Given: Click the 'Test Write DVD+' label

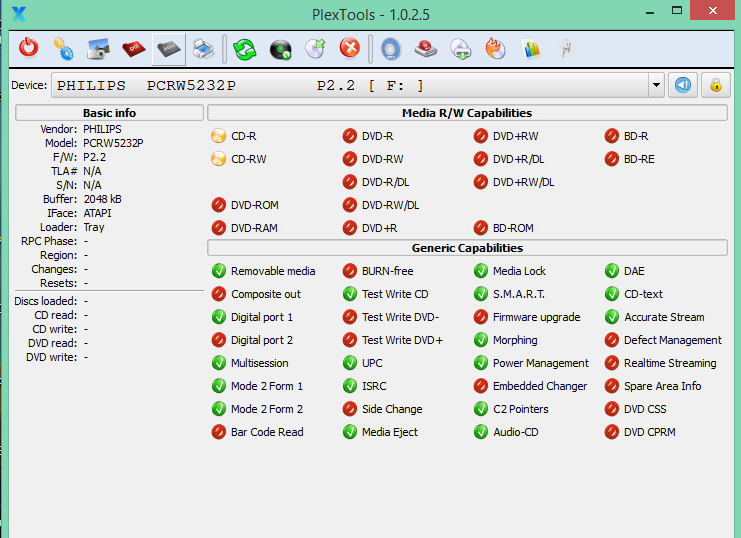Looking at the screenshot, I should tap(402, 340).
